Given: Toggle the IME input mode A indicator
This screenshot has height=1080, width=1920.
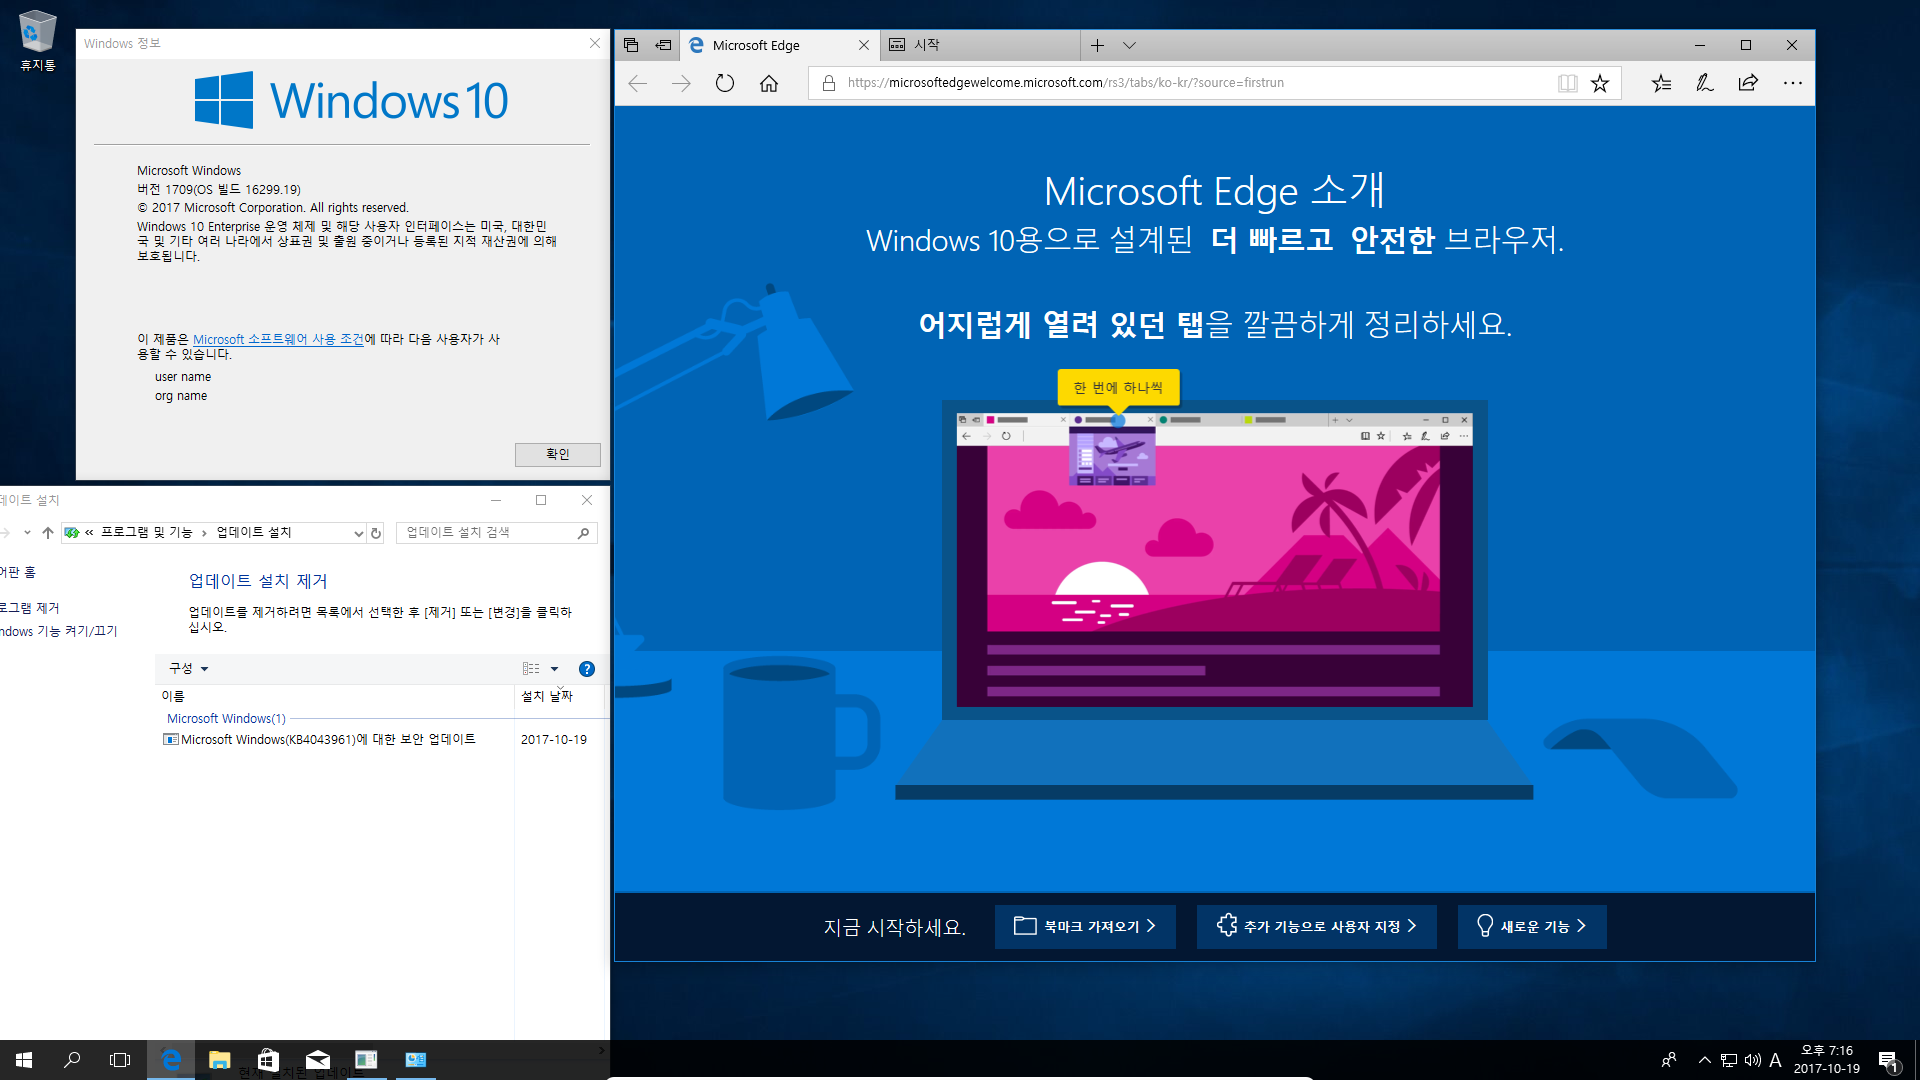Looking at the screenshot, I should [x=1775, y=1060].
